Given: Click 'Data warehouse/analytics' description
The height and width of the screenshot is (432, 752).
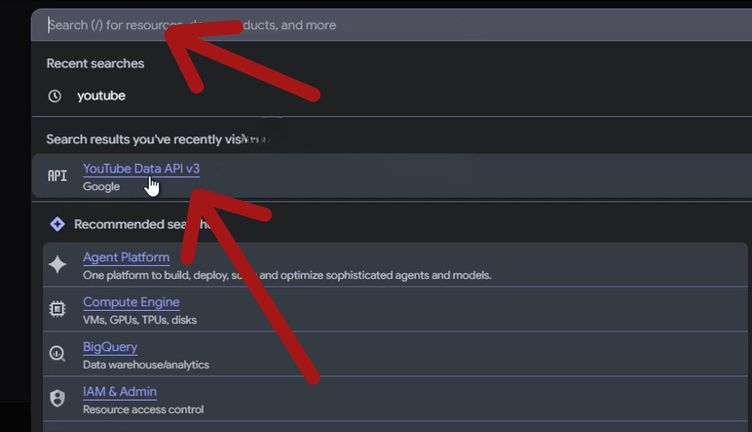Looking at the screenshot, I should tap(146, 365).
